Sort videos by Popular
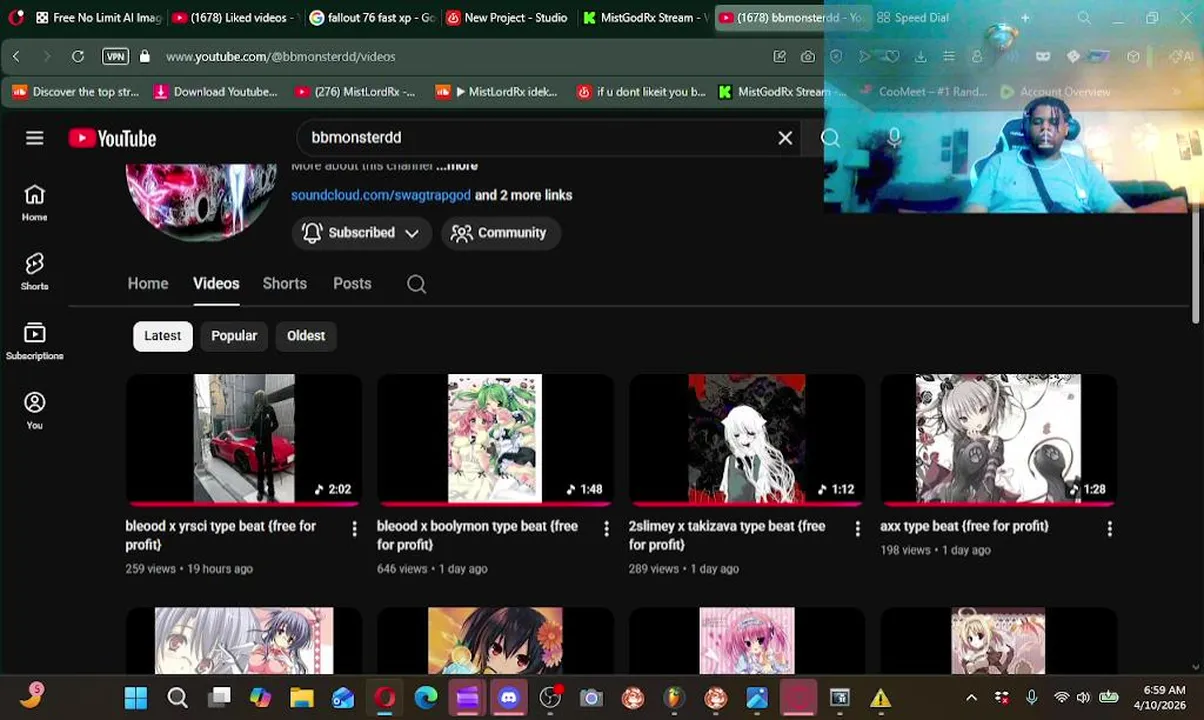Screen dimensions: 1204x720 [x=234, y=336]
